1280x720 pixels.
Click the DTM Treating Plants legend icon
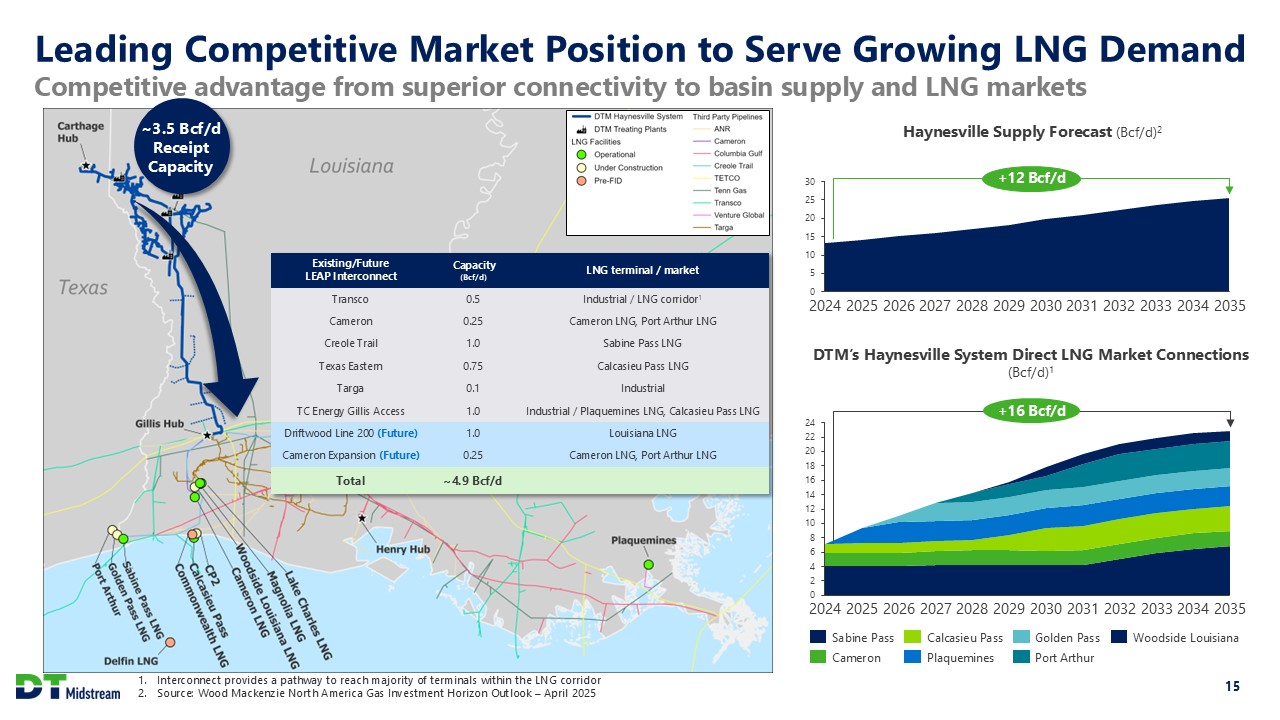pyautogui.click(x=580, y=129)
